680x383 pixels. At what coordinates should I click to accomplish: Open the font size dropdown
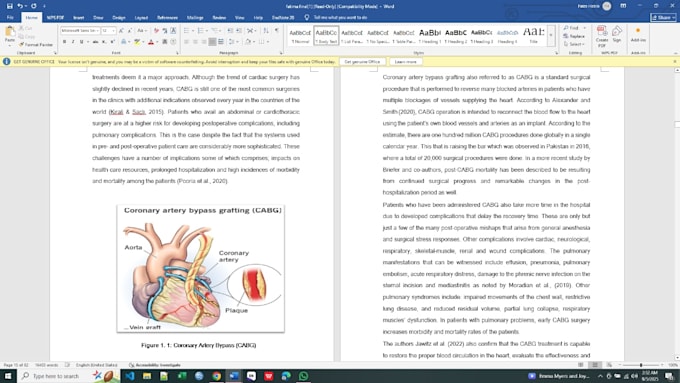(x=114, y=30)
